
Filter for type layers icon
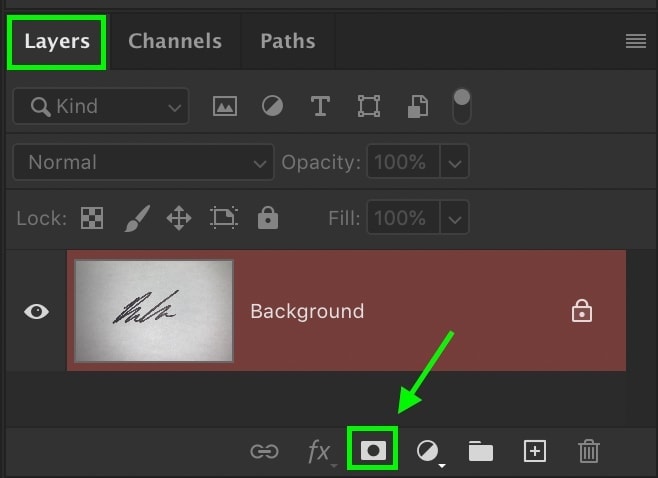coord(320,106)
